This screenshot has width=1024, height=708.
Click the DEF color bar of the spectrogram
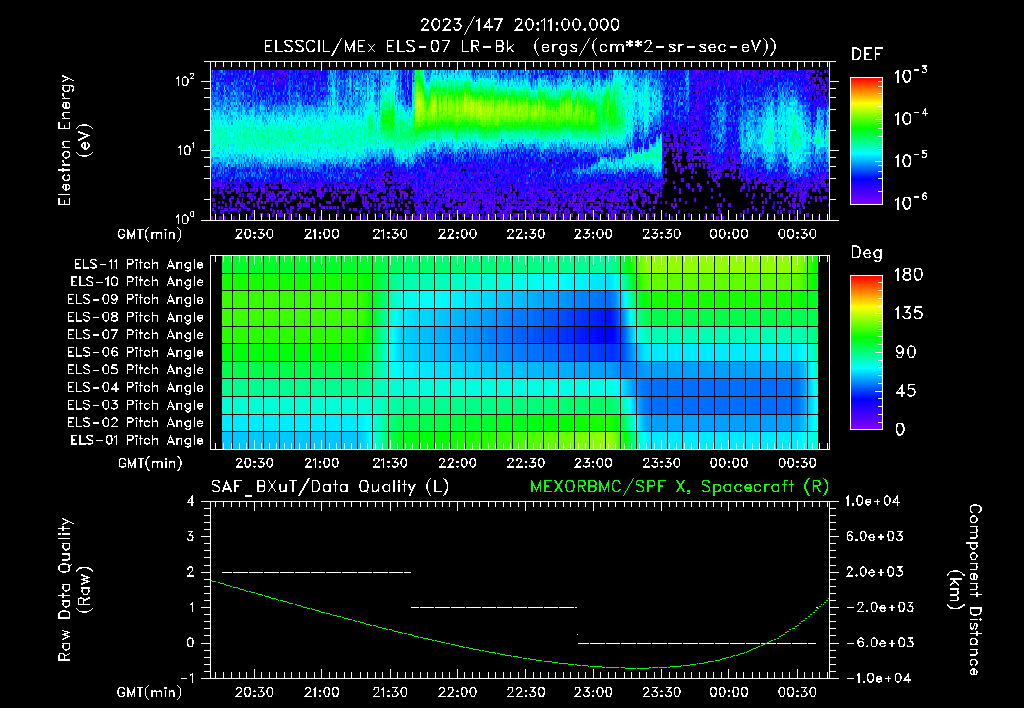(866, 140)
